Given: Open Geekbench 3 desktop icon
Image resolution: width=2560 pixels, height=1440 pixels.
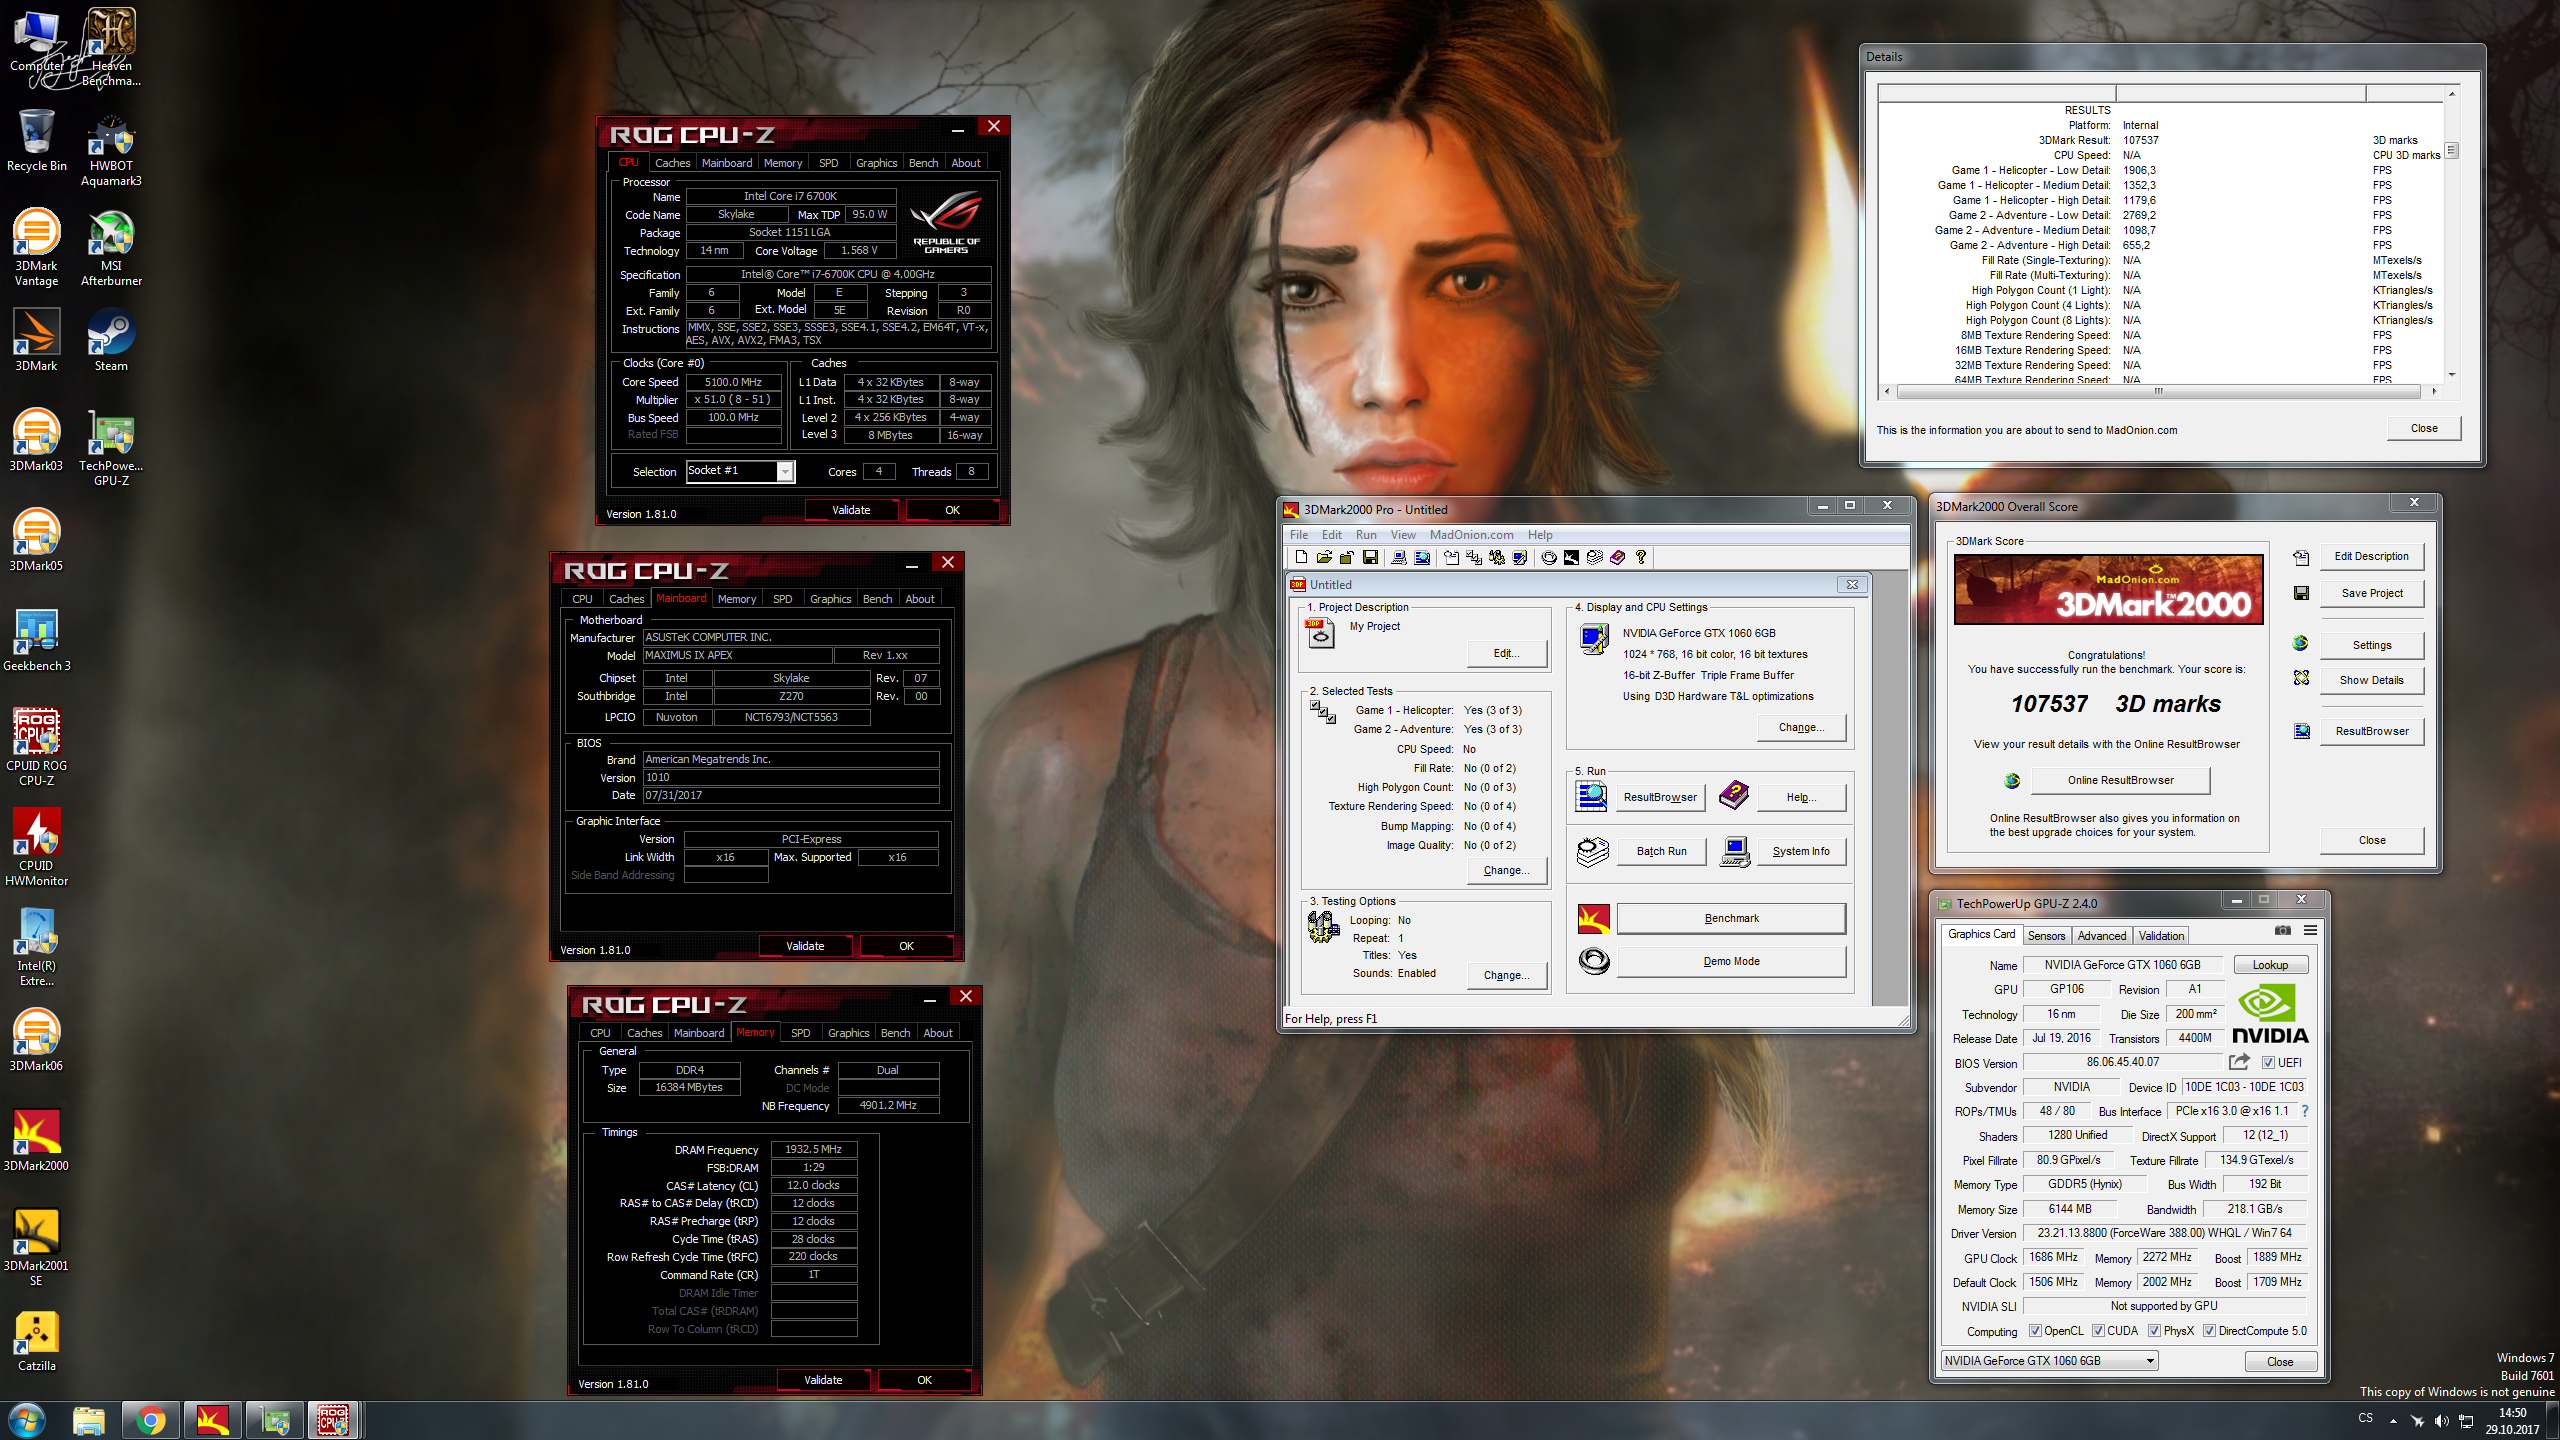Looking at the screenshot, I should 36,640.
